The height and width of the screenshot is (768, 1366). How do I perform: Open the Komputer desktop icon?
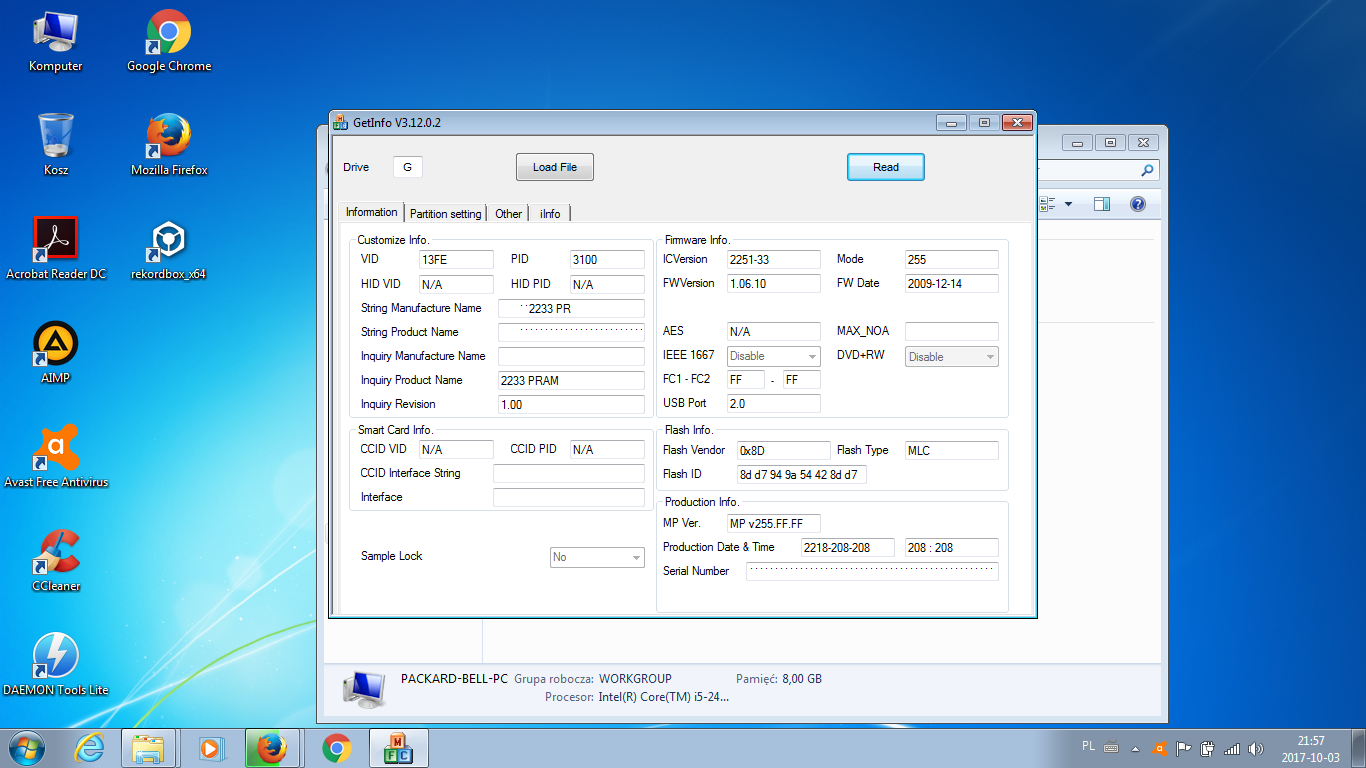click(x=56, y=42)
